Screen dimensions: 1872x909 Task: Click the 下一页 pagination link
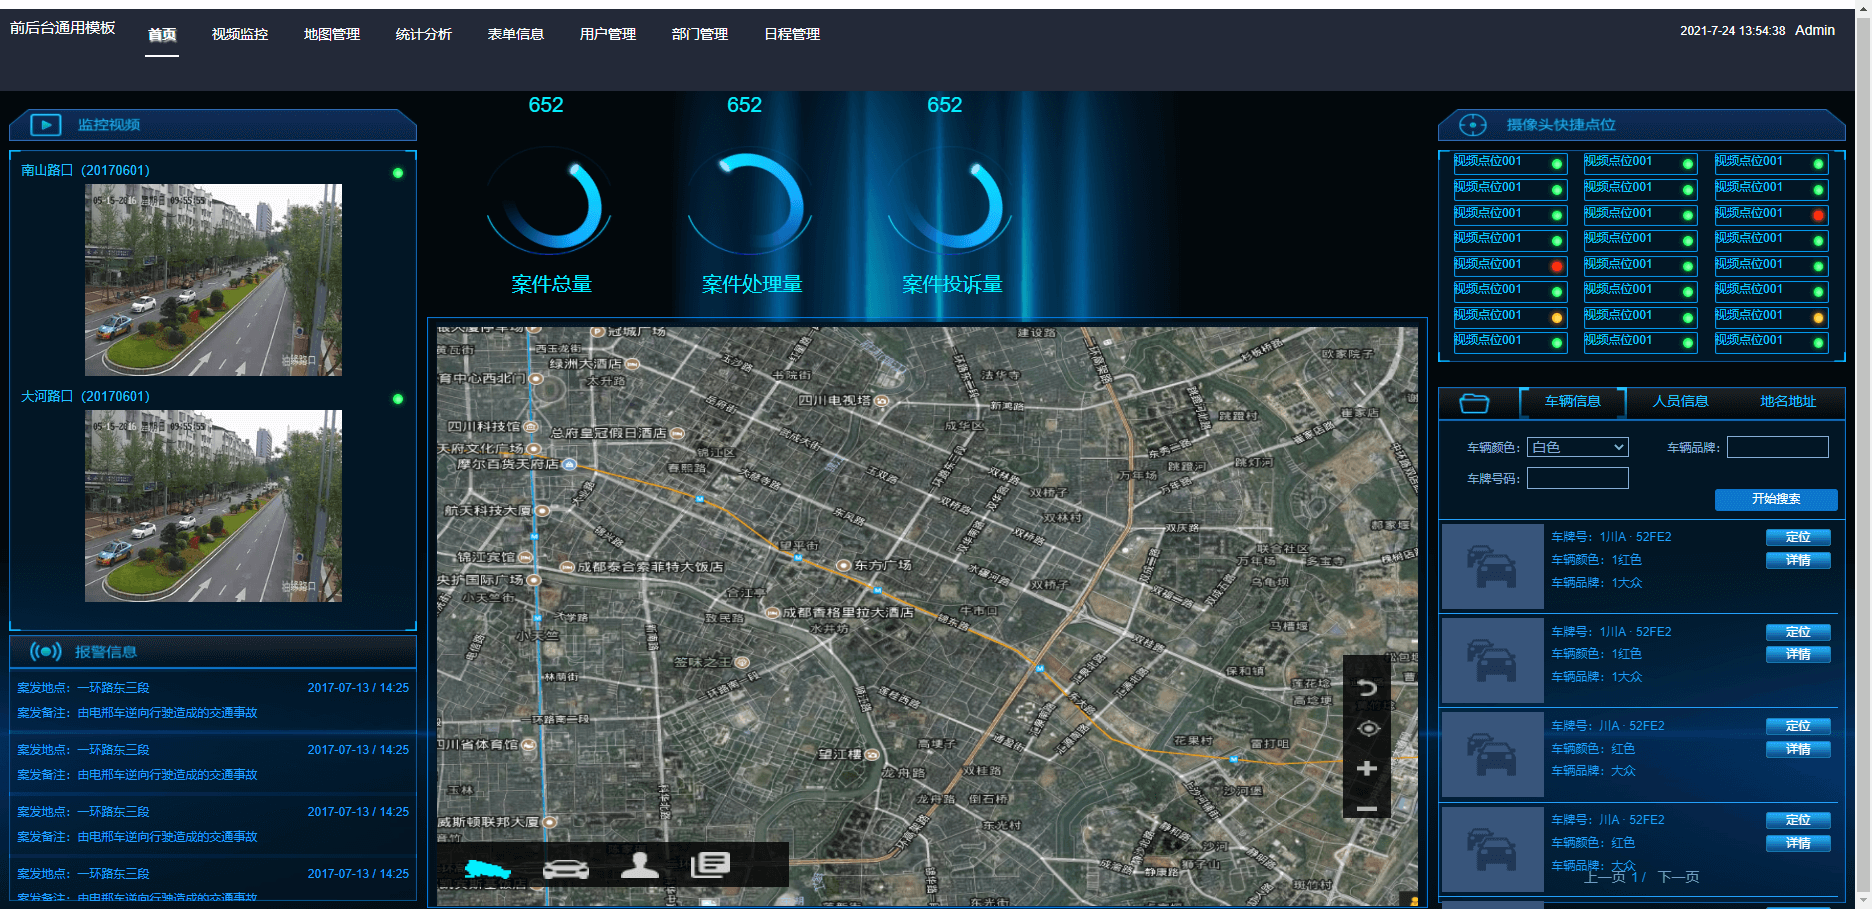tap(1678, 877)
